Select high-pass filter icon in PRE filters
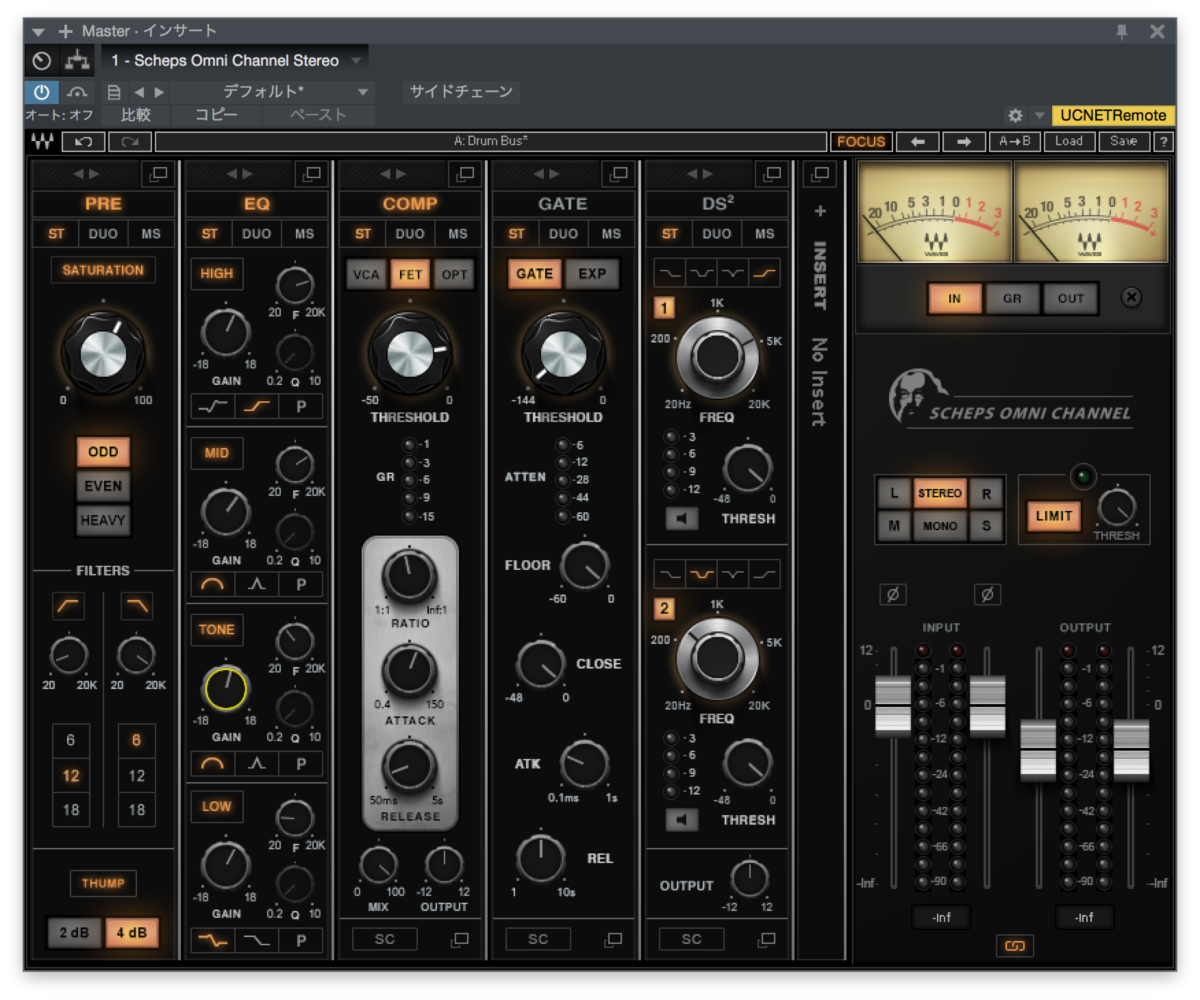 (69, 605)
